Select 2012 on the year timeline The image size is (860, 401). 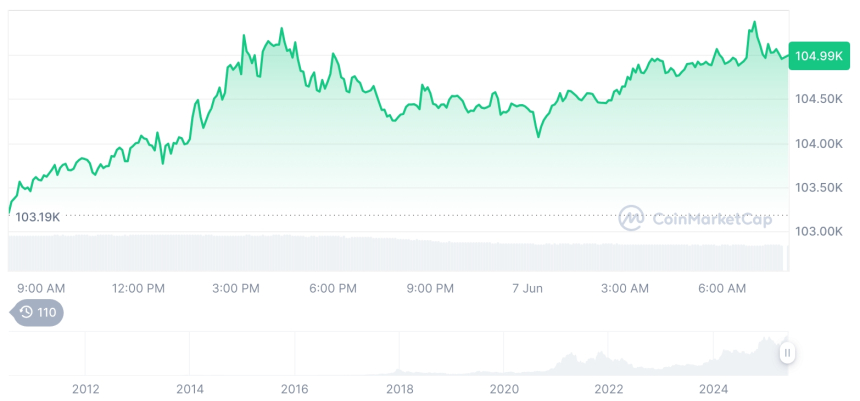coord(85,389)
